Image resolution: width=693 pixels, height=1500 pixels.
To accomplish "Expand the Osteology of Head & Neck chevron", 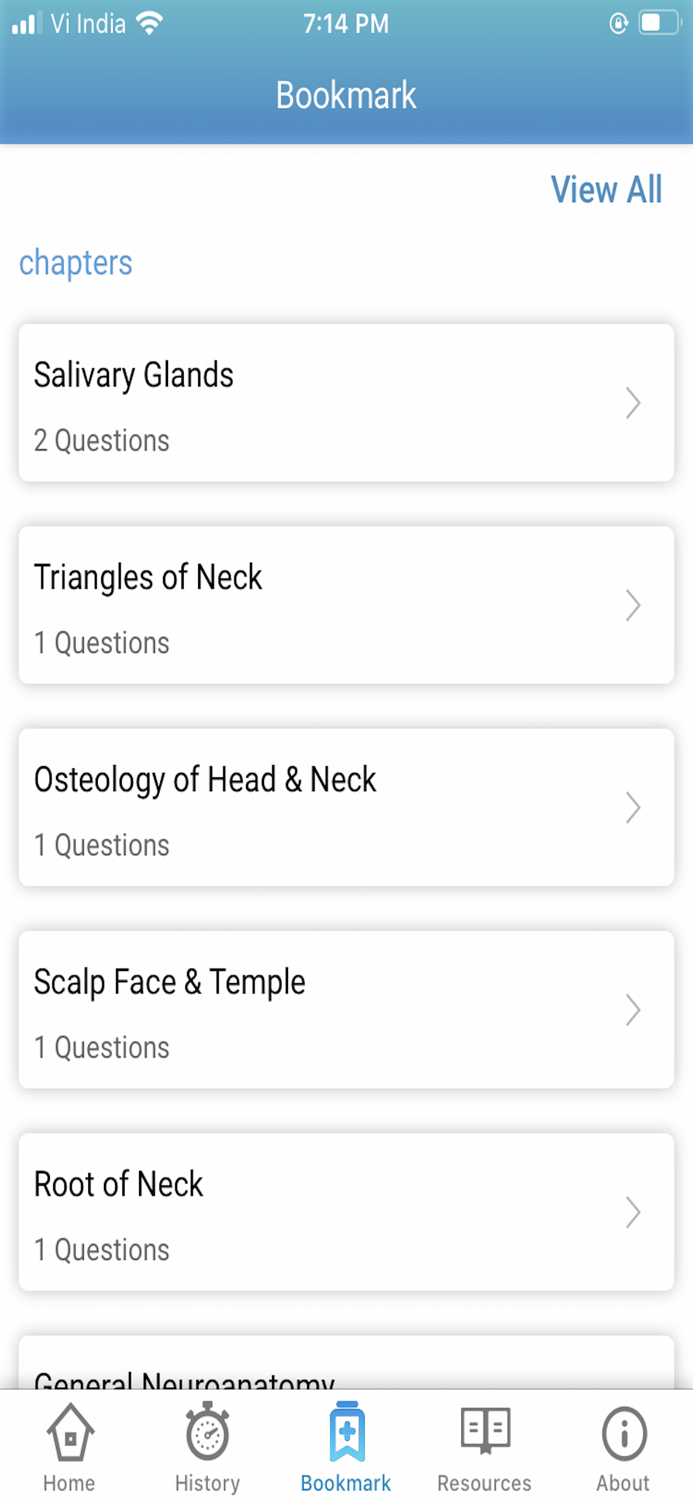I will click(x=632, y=807).
